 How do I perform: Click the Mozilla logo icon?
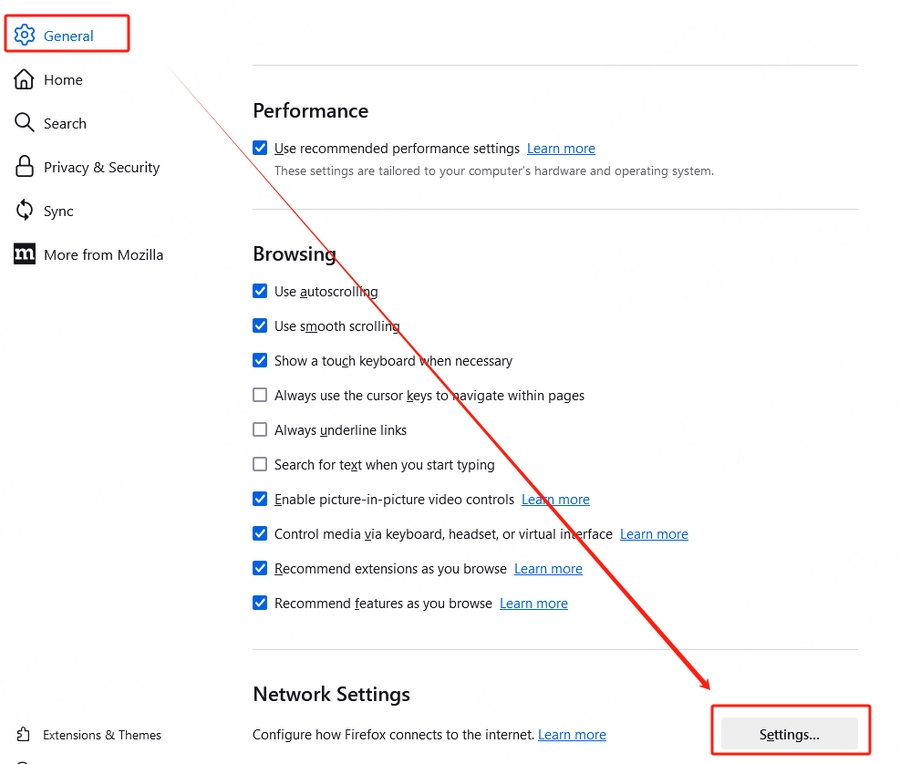[24, 254]
